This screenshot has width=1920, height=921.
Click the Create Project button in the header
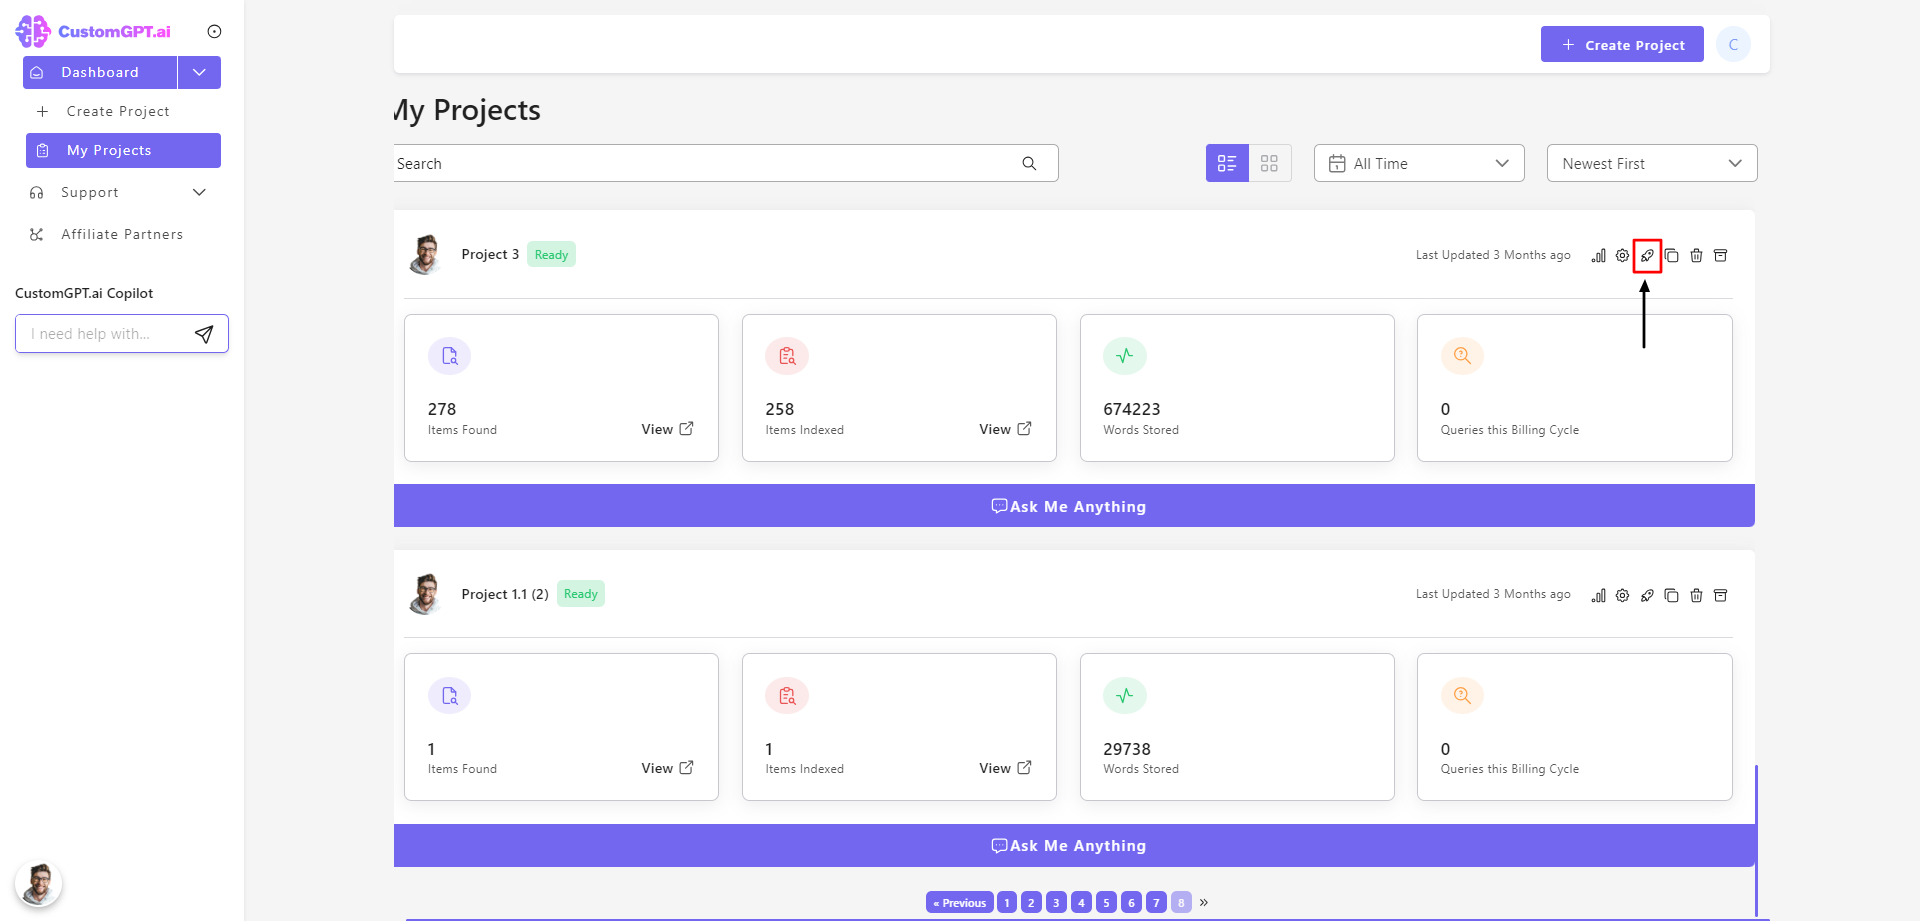tap(1622, 44)
